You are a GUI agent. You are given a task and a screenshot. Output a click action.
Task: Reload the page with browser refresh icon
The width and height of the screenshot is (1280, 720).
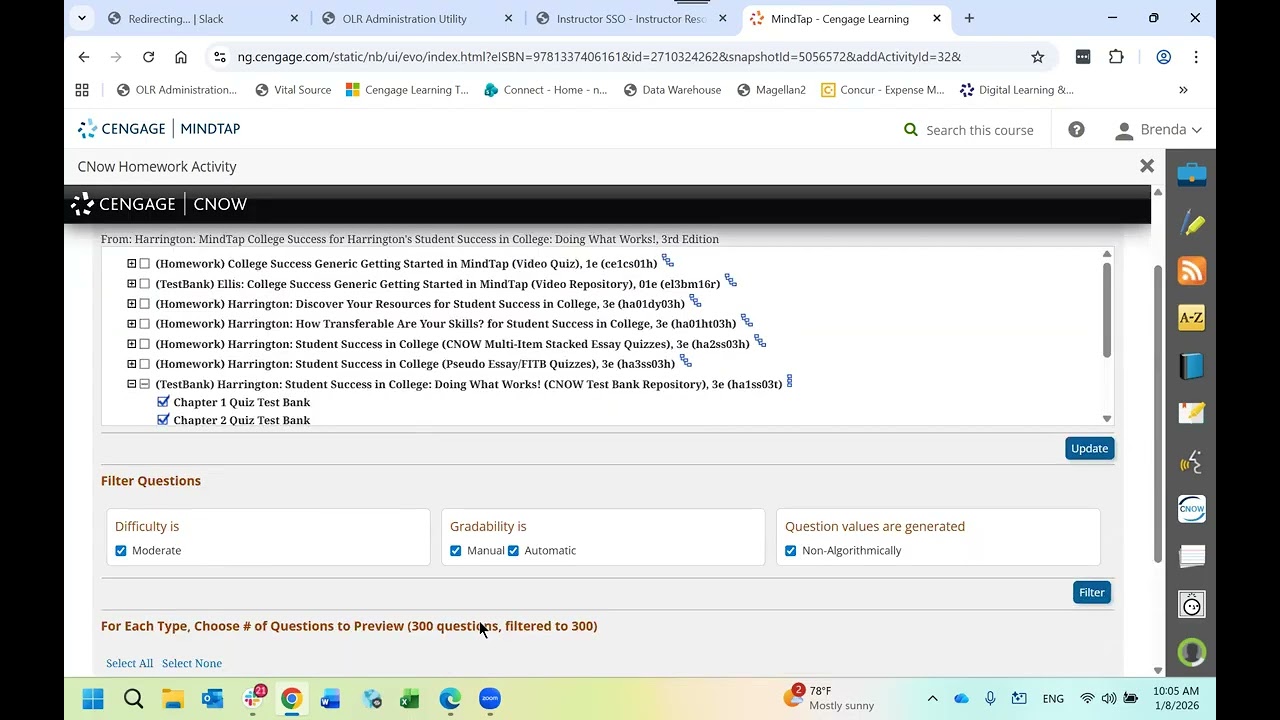click(148, 57)
